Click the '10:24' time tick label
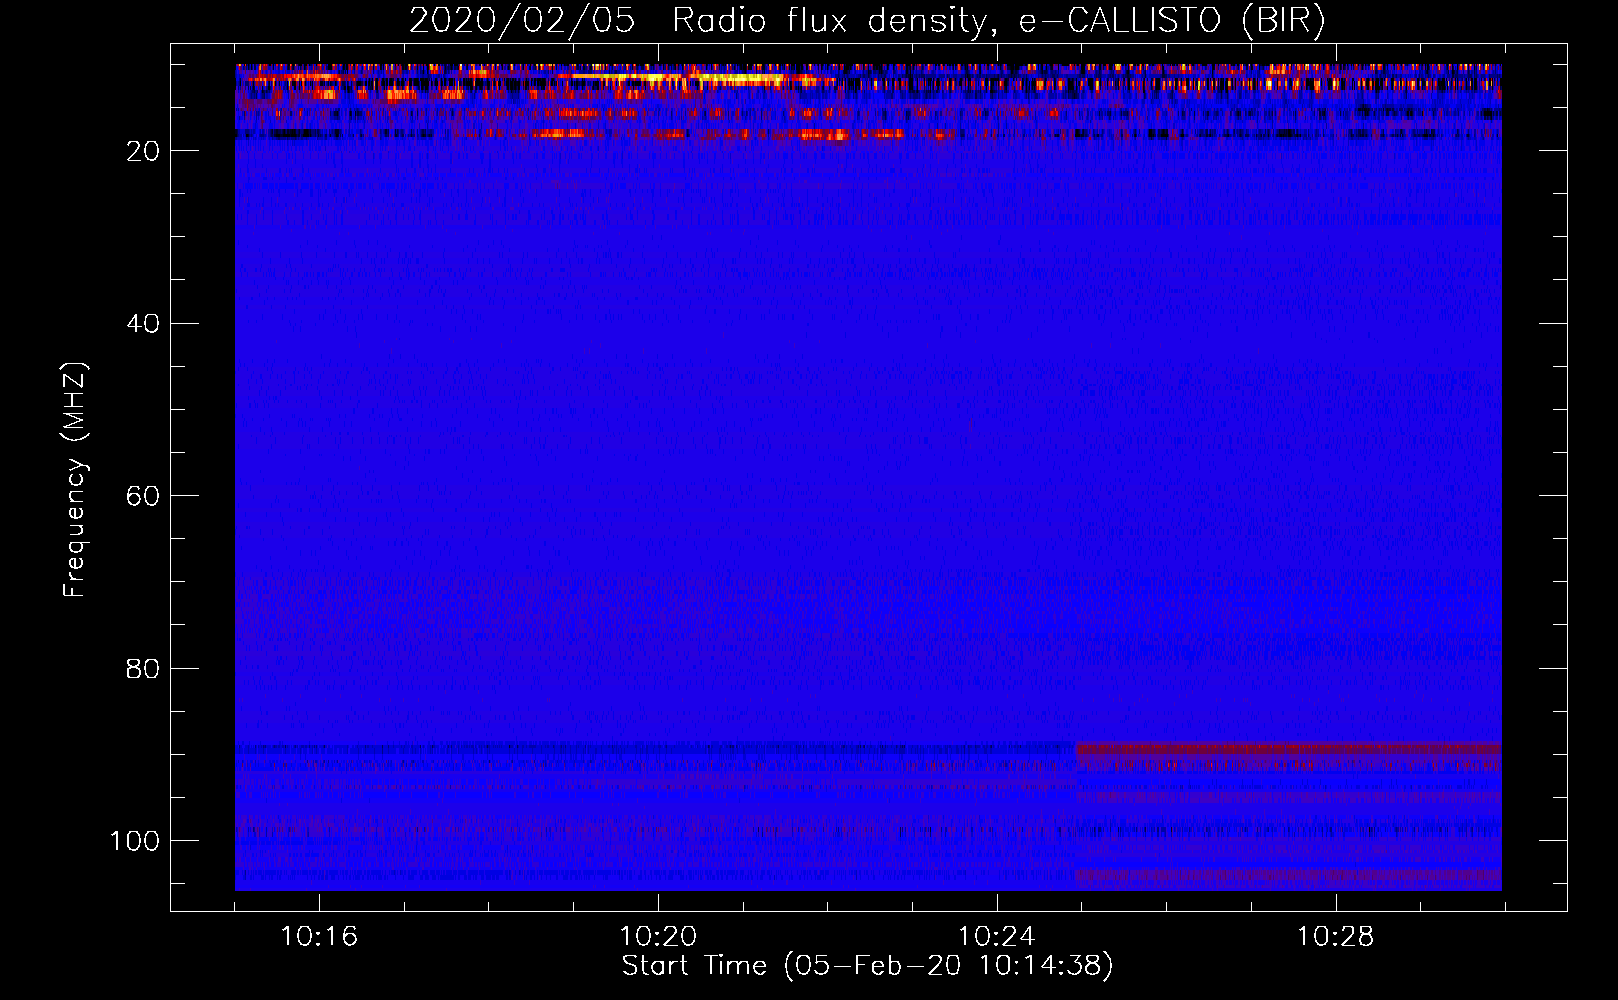This screenshot has width=1618, height=1000. tap(997, 937)
